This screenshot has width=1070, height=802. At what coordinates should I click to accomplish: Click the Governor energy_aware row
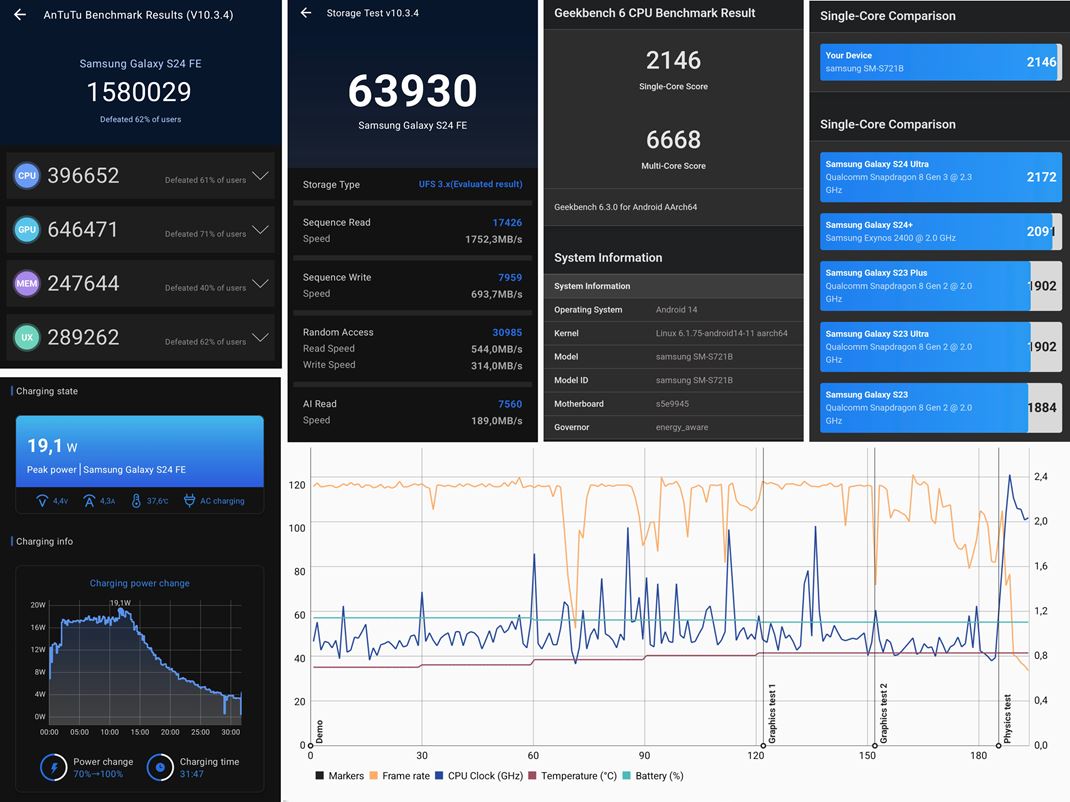tap(674, 427)
